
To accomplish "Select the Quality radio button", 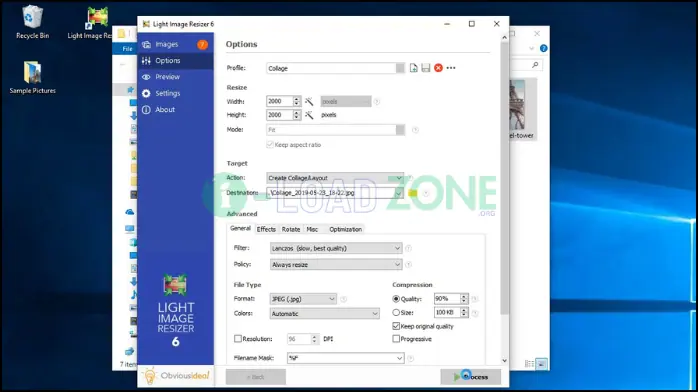I will (396, 299).
